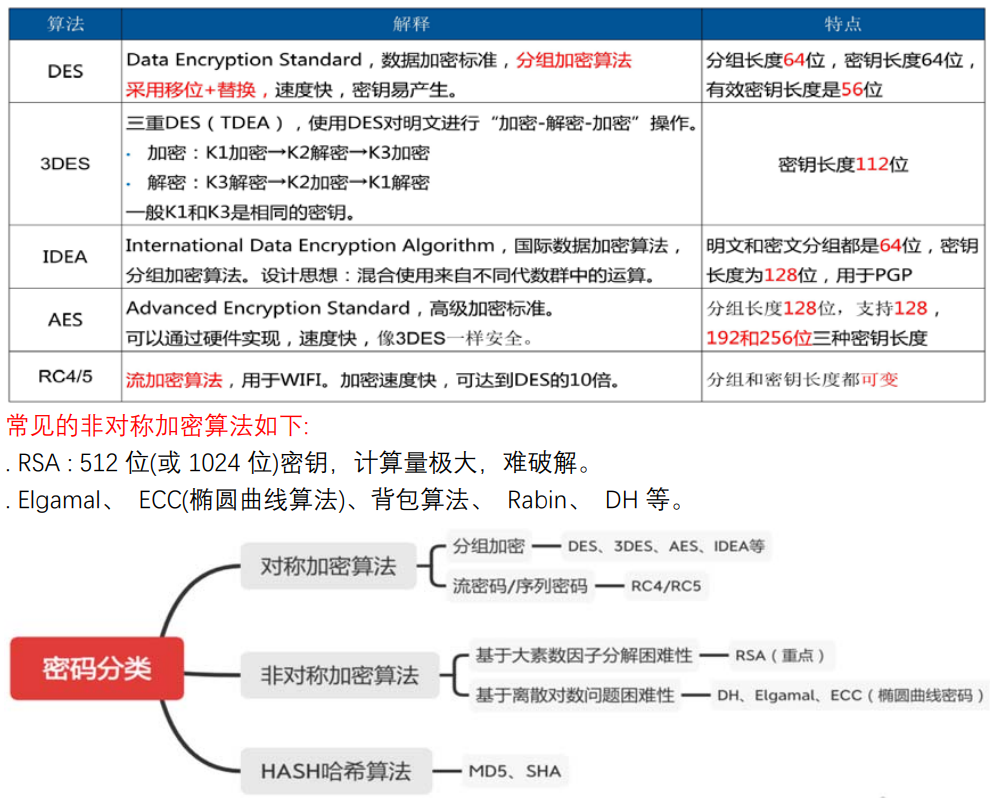Click 三重DES（TDEA）description line
This screenshot has height=798, width=997.
click(x=411, y=123)
